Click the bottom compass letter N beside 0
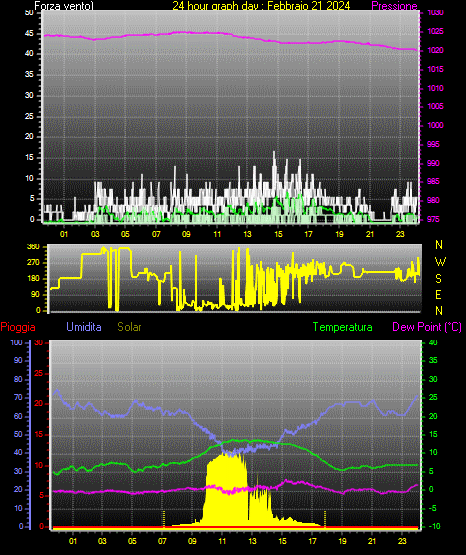Screen dimensions: 466x555 [x=439, y=310]
